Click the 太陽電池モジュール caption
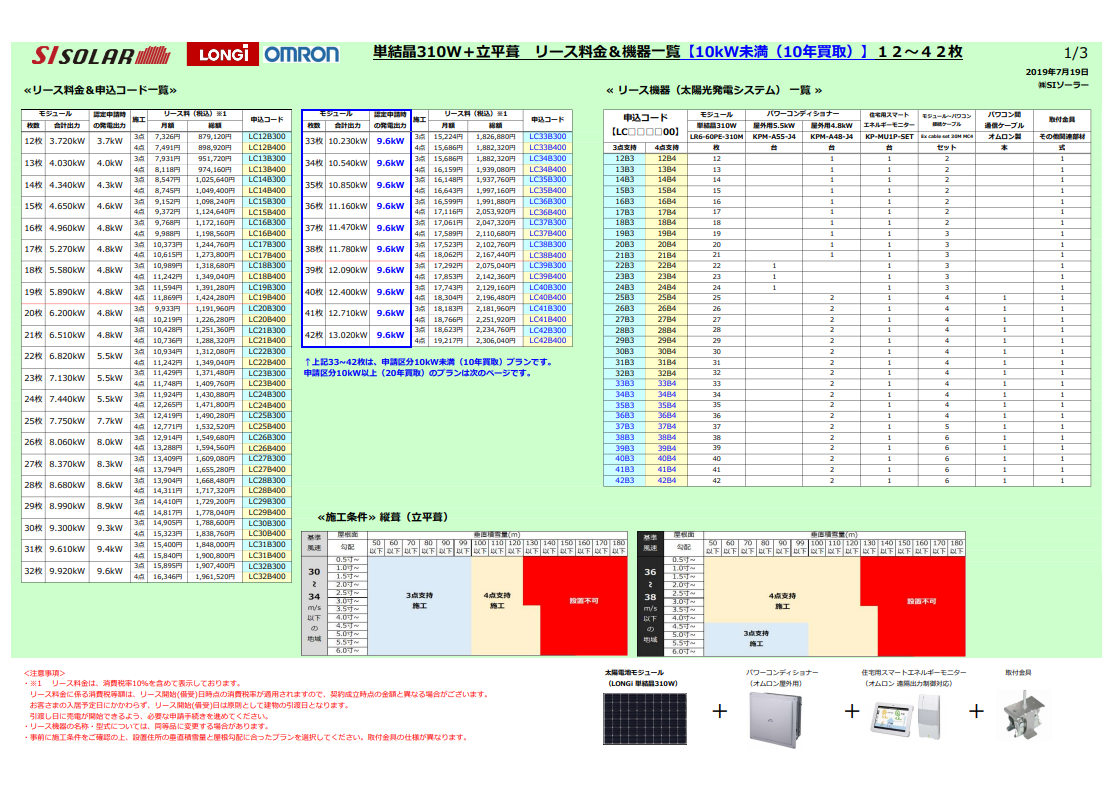 (x=634, y=672)
